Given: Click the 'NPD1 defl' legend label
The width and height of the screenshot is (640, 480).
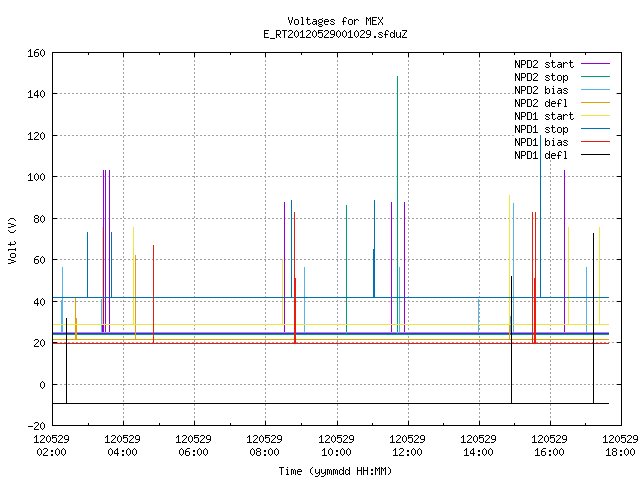Looking at the screenshot, I should 541,155.
